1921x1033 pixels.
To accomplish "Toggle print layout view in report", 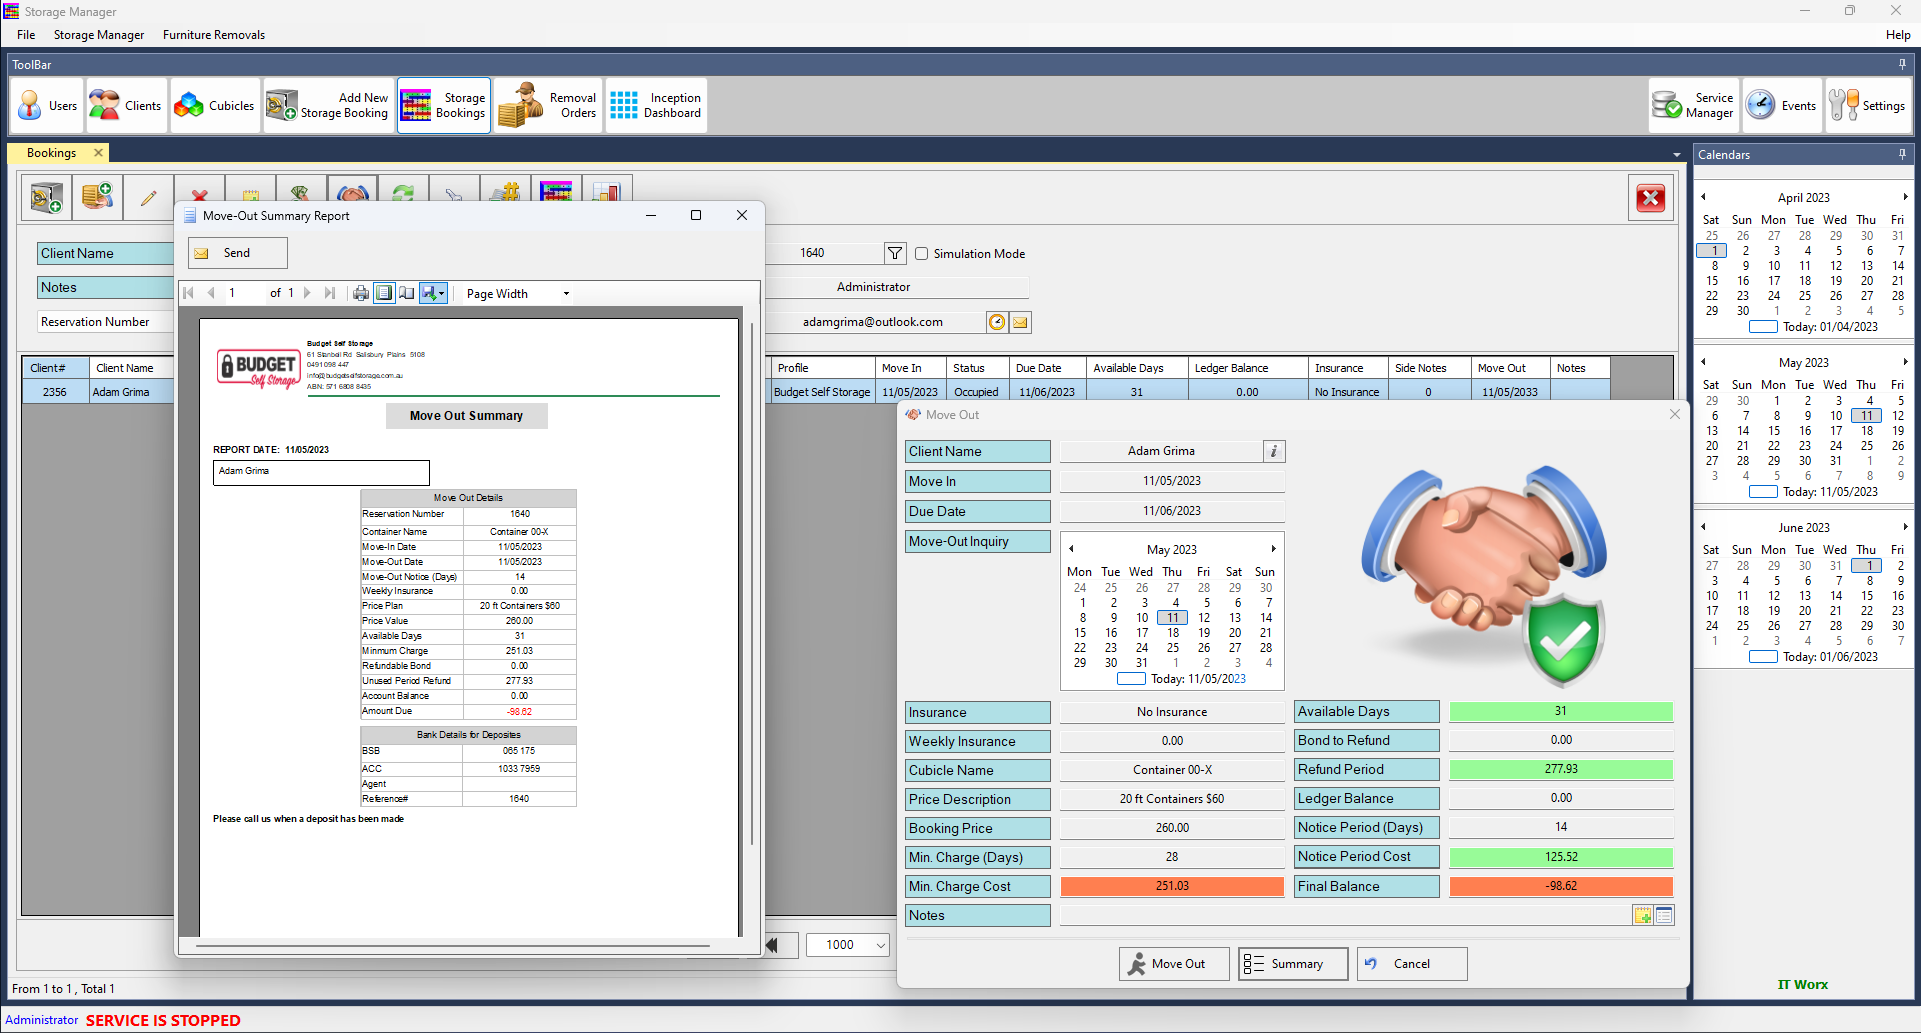I will click(384, 293).
